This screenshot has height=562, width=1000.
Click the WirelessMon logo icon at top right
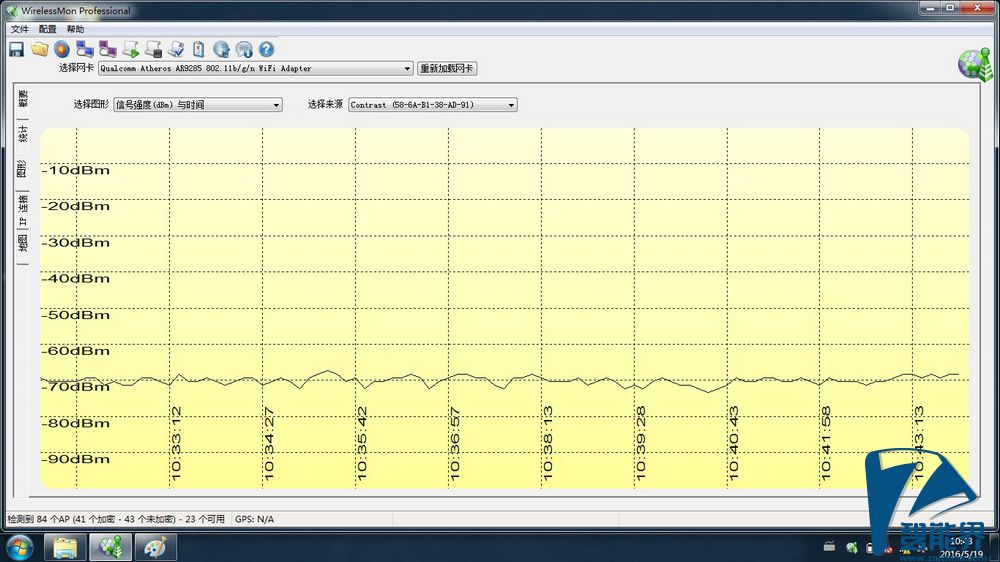pos(972,63)
